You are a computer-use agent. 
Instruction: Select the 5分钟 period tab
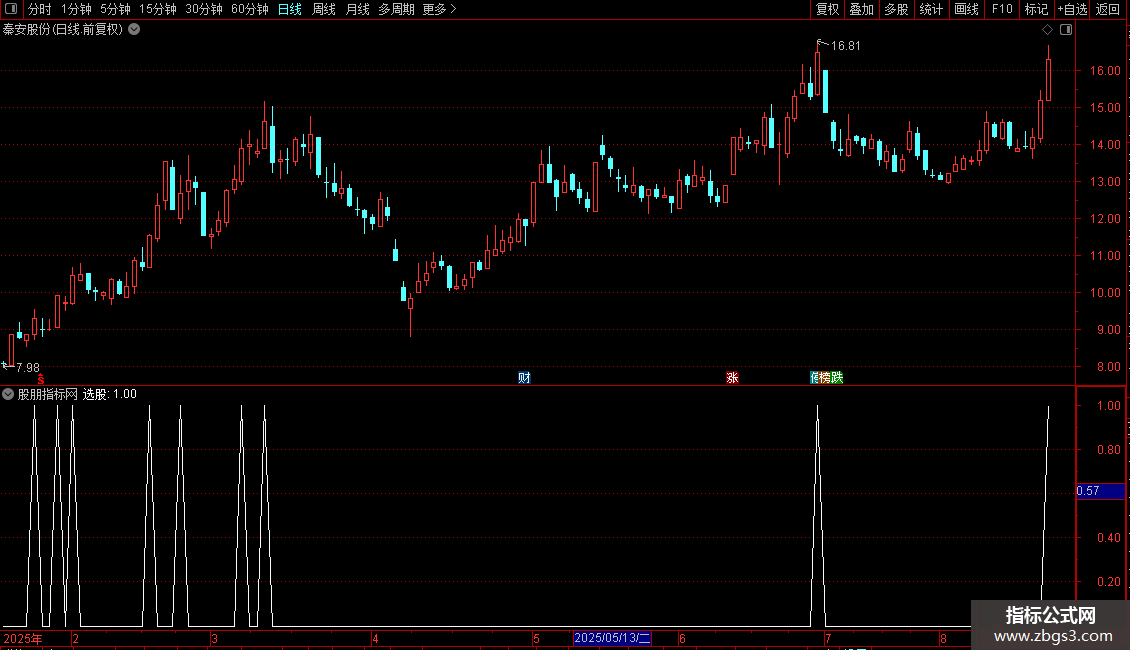[115, 9]
